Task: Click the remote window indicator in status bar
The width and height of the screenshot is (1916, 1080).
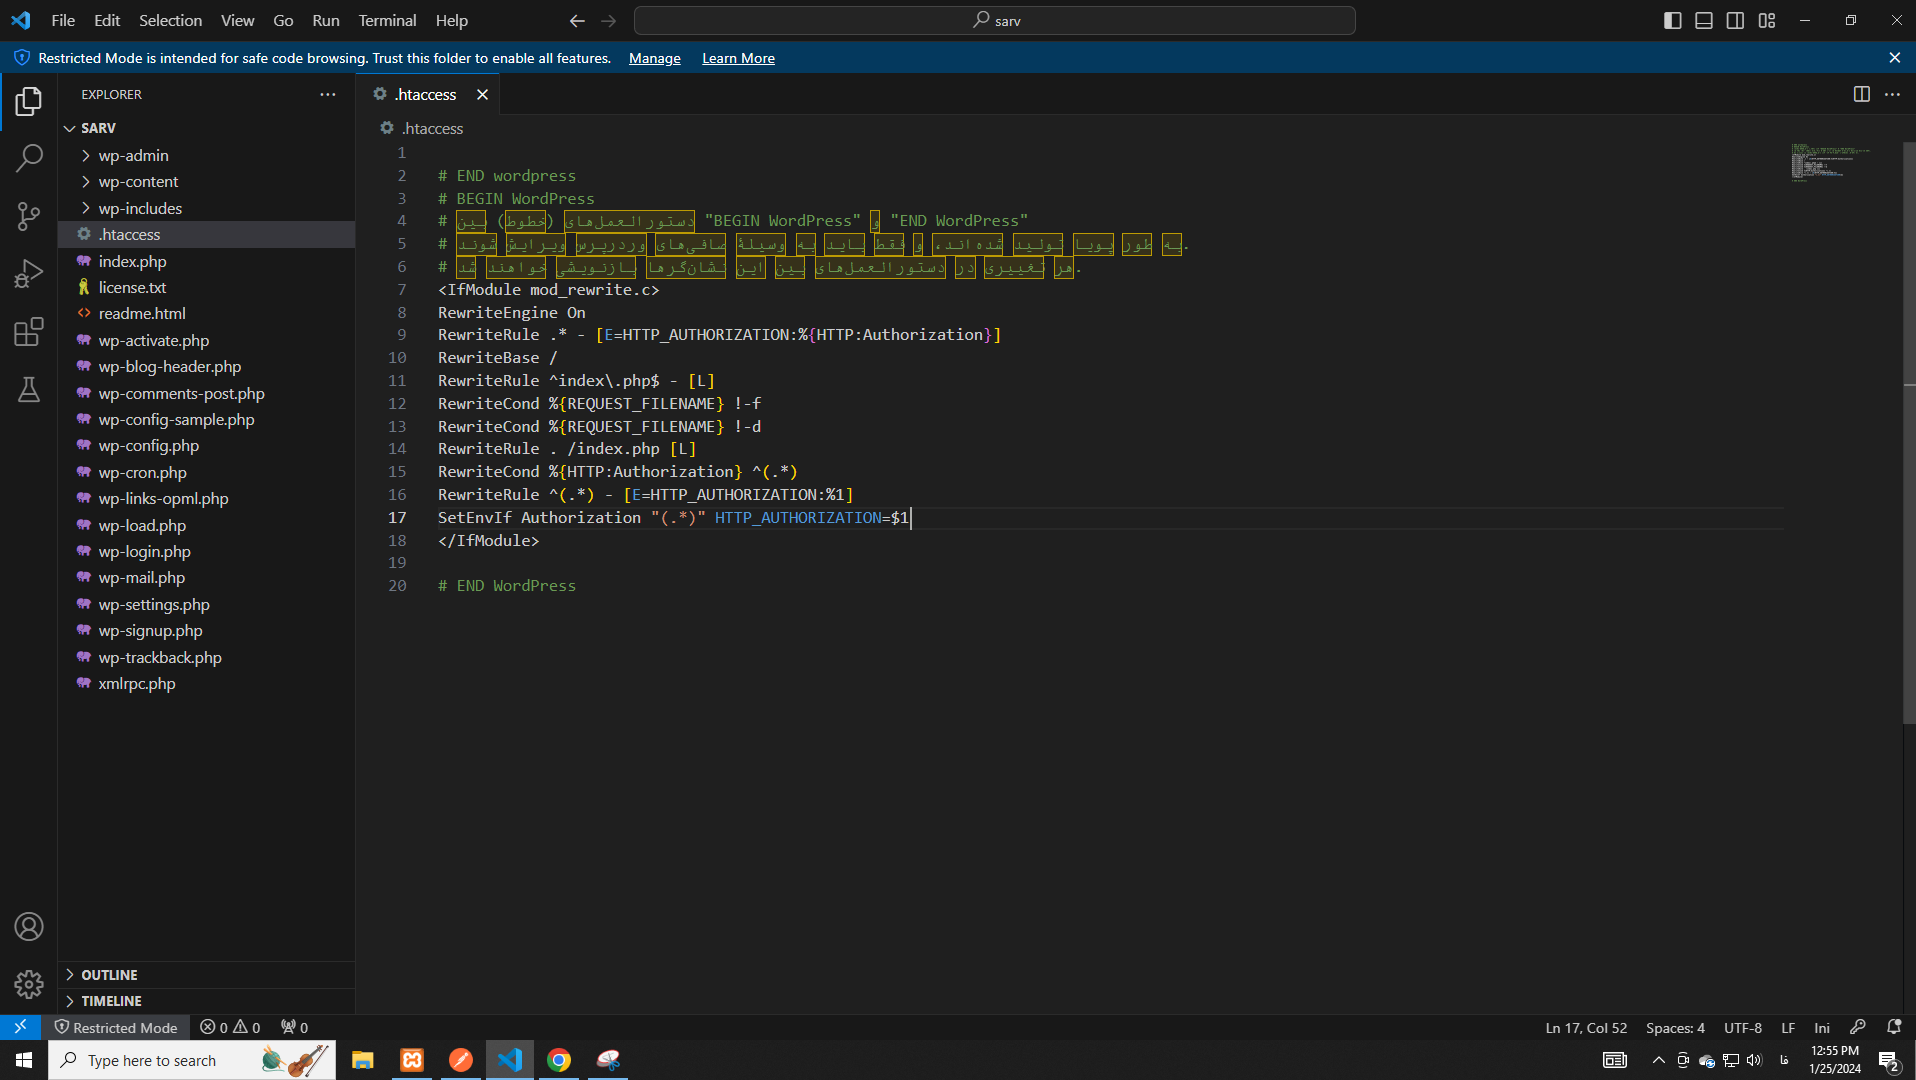Action: click(20, 1027)
